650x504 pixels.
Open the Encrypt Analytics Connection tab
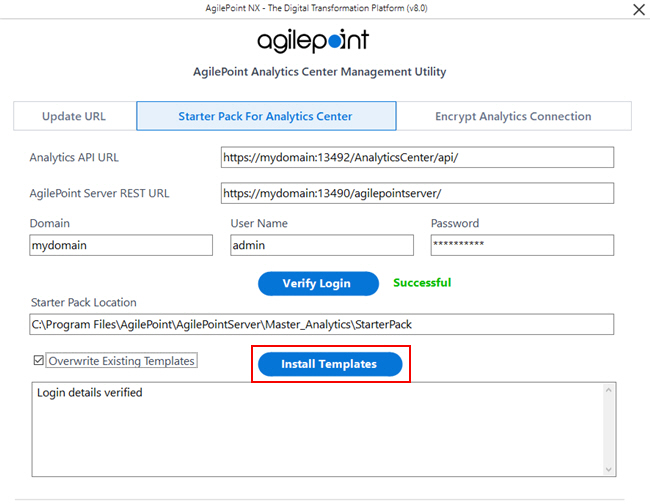513,116
